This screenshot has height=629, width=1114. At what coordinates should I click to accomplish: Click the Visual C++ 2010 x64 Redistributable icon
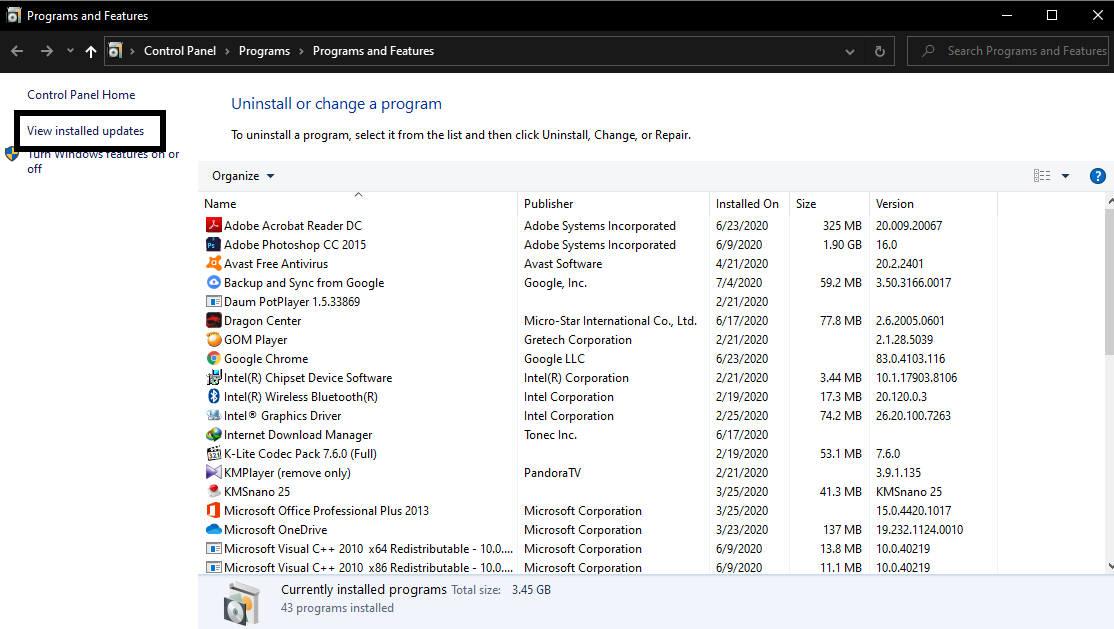(x=213, y=549)
